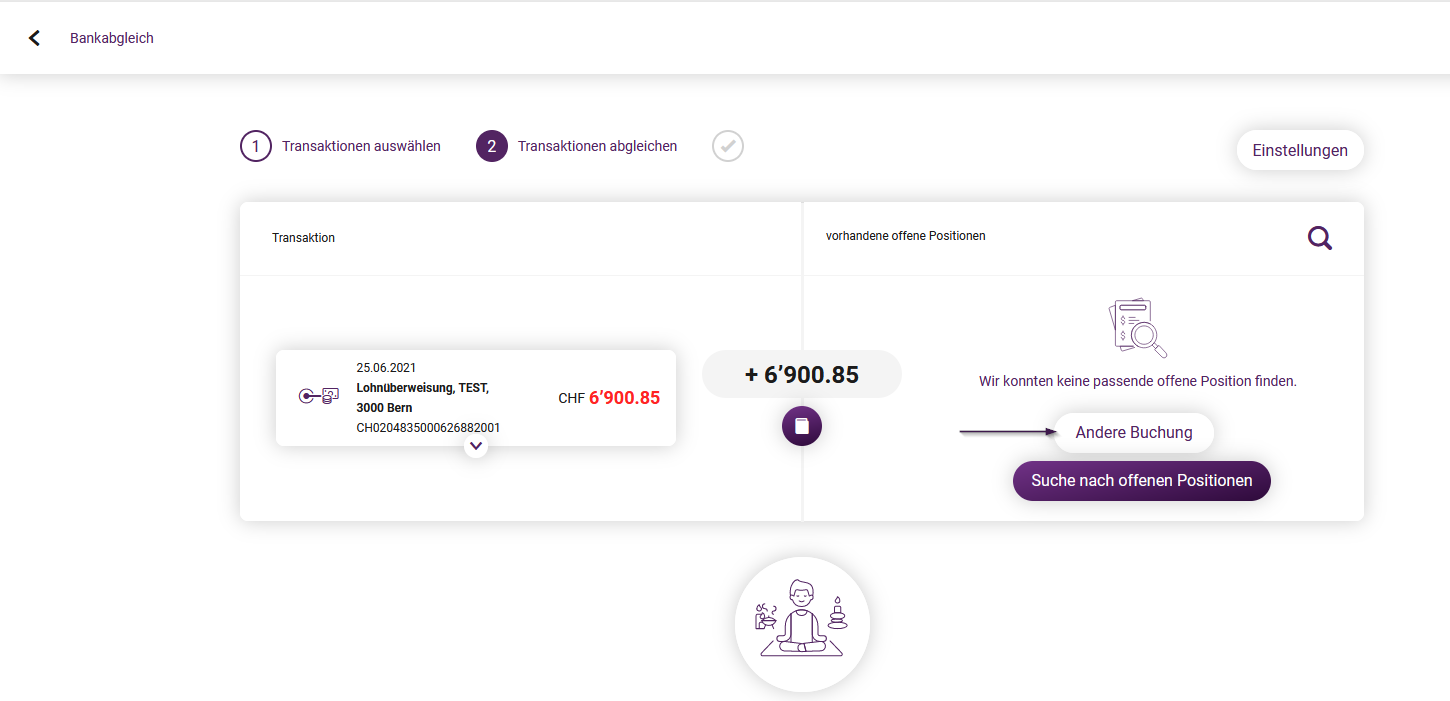This screenshot has height=701, width=1450.
Task: Open the Transaktionen auswählen step
Action: click(361, 146)
